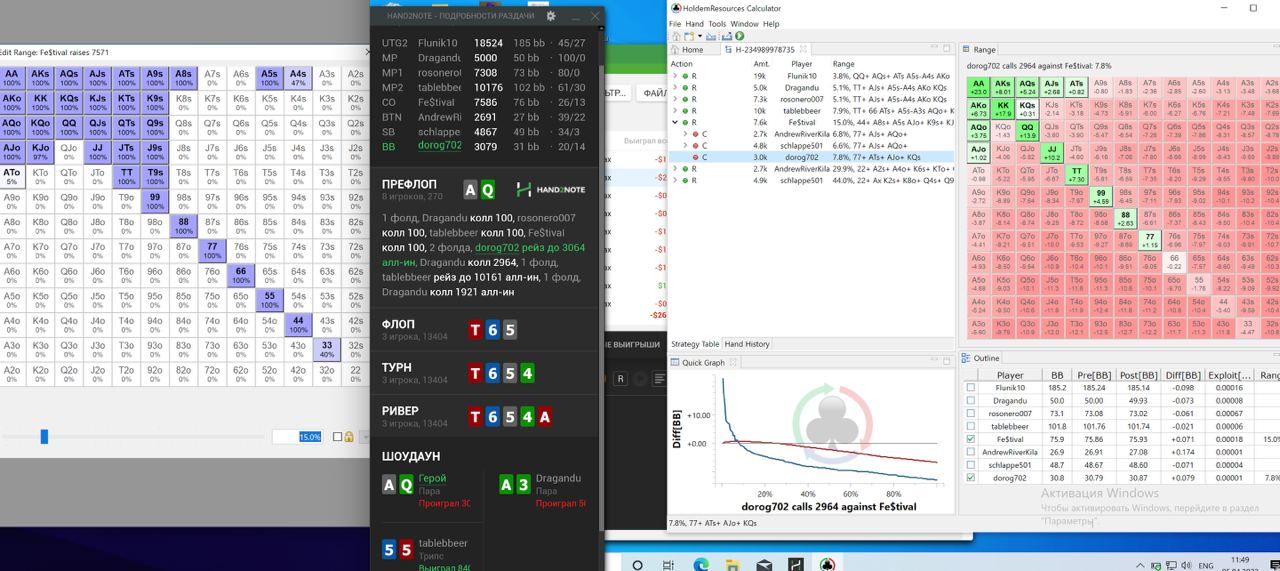The width and height of the screenshot is (1280, 571).
Task: Click the speaker volume icon in system tray
Action: coord(1186,565)
